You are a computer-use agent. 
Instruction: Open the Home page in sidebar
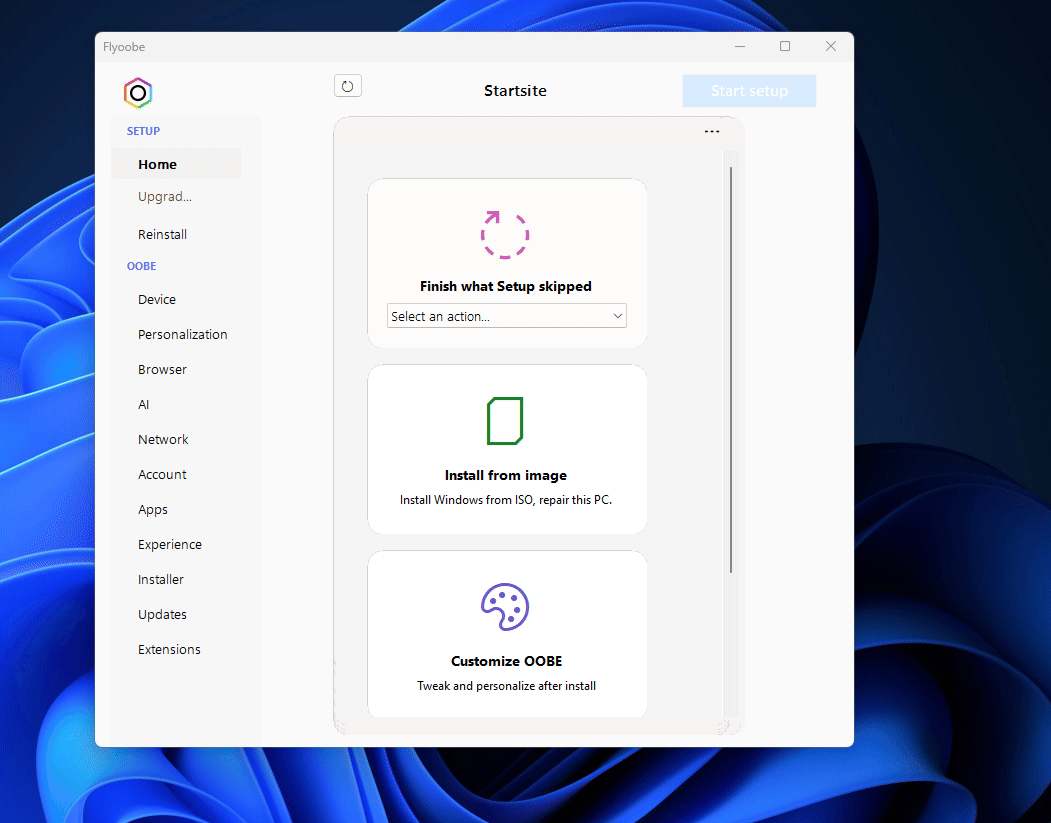(x=157, y=164)
